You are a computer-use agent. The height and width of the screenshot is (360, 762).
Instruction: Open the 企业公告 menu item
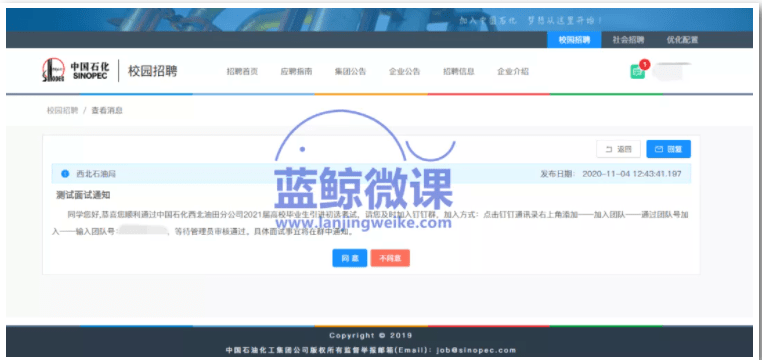click(404, 71)
